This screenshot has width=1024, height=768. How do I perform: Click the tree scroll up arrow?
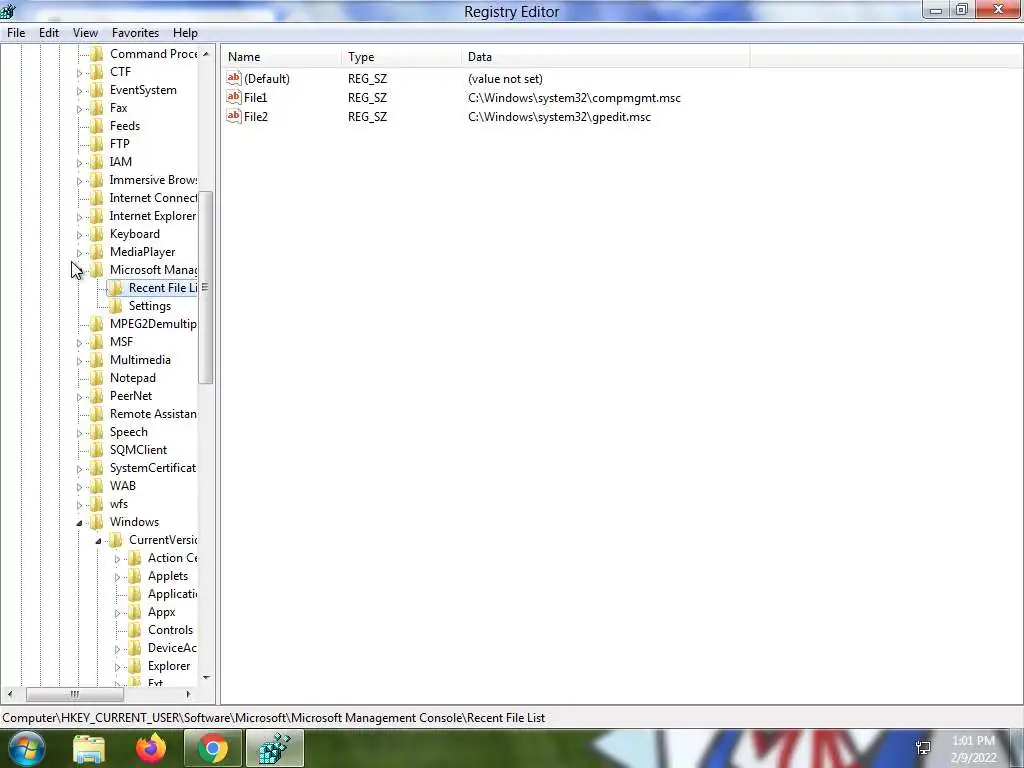(206, 54)
